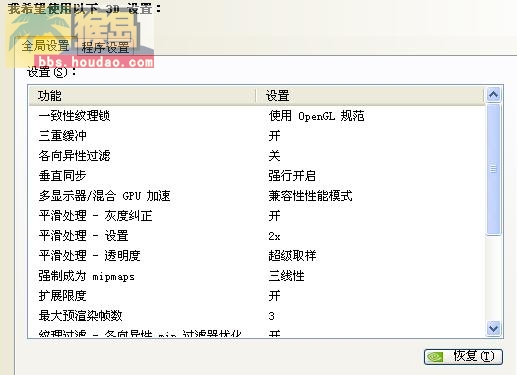This screenshot has height=375, width=517.
Task: Click the 兼容性性能模式 value
Action: pyautogui.click(x=310, y=196)
